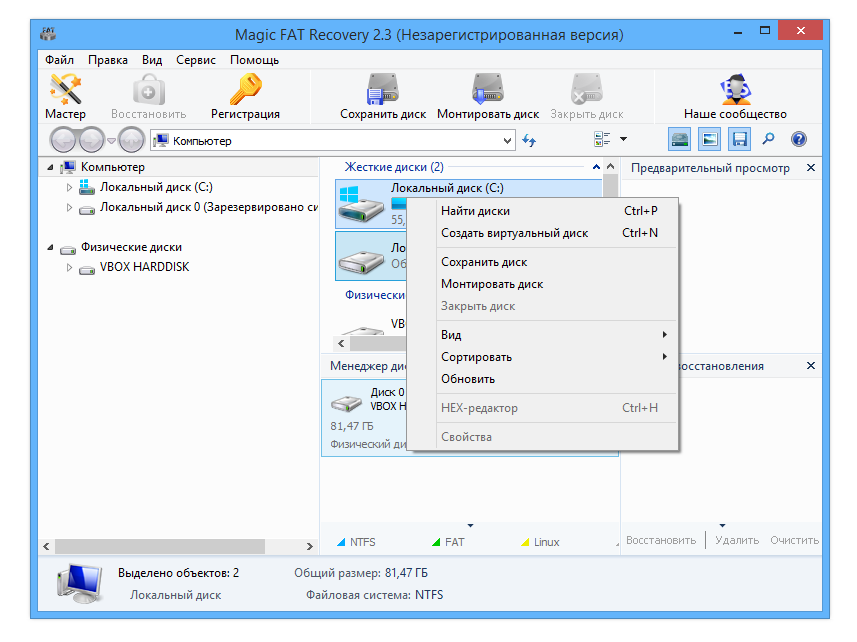Close the Предварительный просмотр panel
This screenshot has height=642, width=857.
[811, 168]
